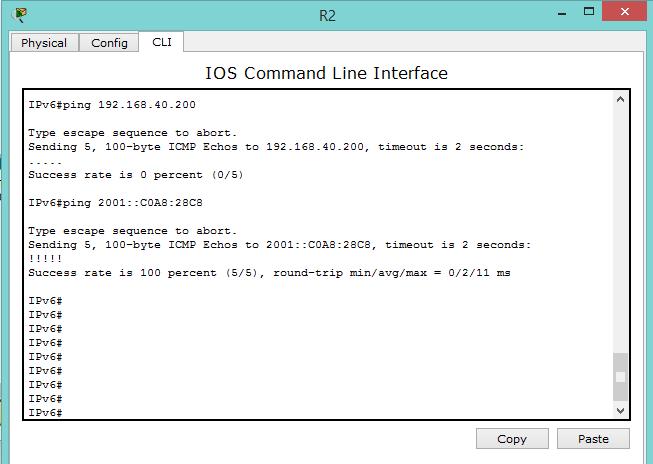
Task: Click 'Success rate is 0 percent (0/5)' text
Action: 136,175
